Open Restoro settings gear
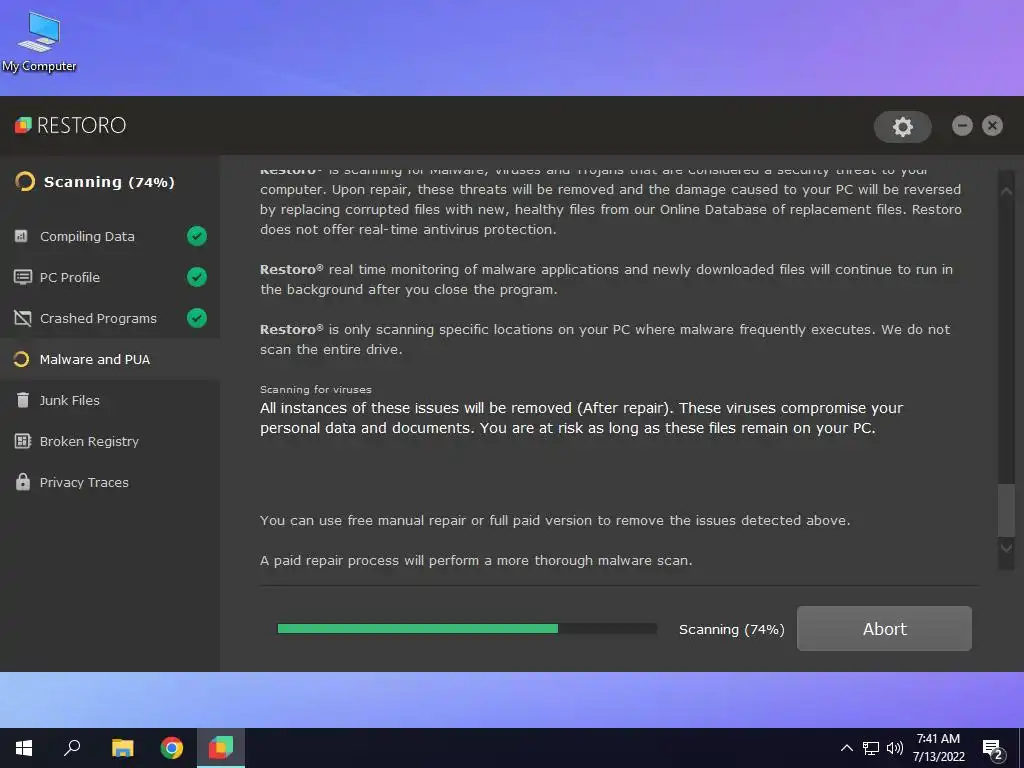Image resolution: width=1024 pixels, height=768 pixels. (903, 127)
